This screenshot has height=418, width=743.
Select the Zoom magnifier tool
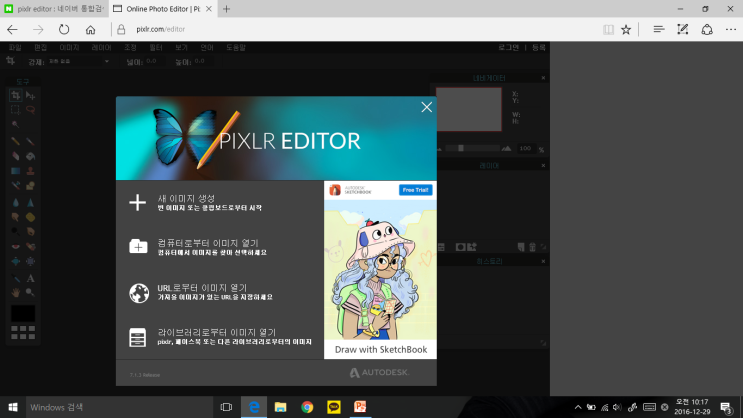(30, 293)
